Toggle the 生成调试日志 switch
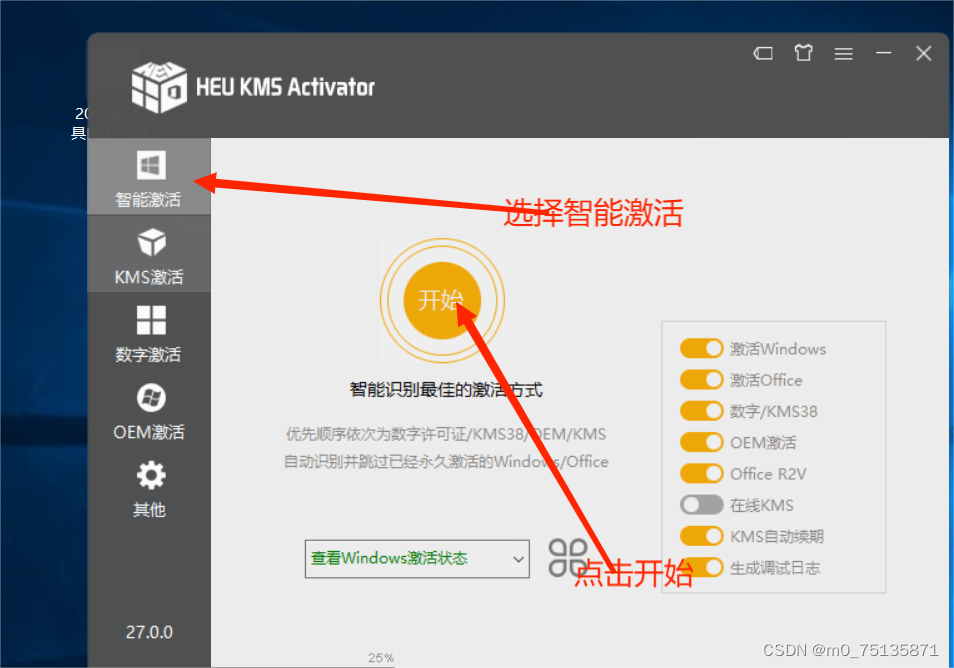Image resolution: width=954 pixels, height=668 pixels. coord(702,567)
